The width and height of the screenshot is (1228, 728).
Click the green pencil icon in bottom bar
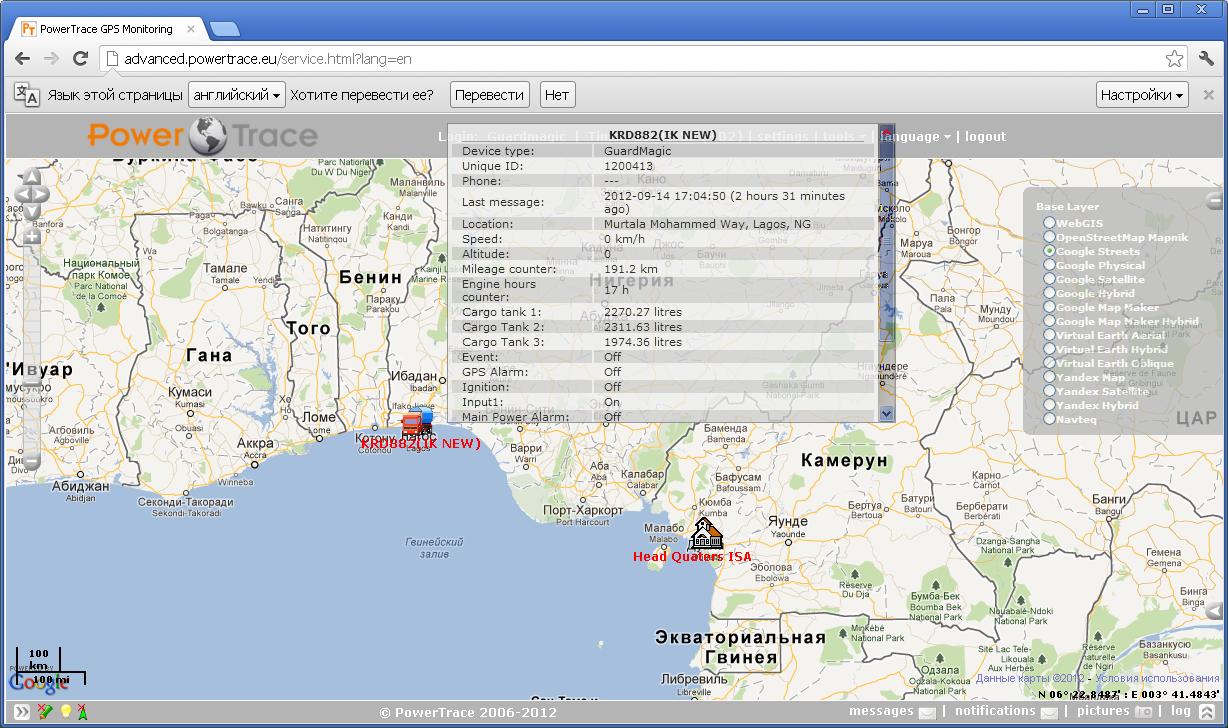44,711
